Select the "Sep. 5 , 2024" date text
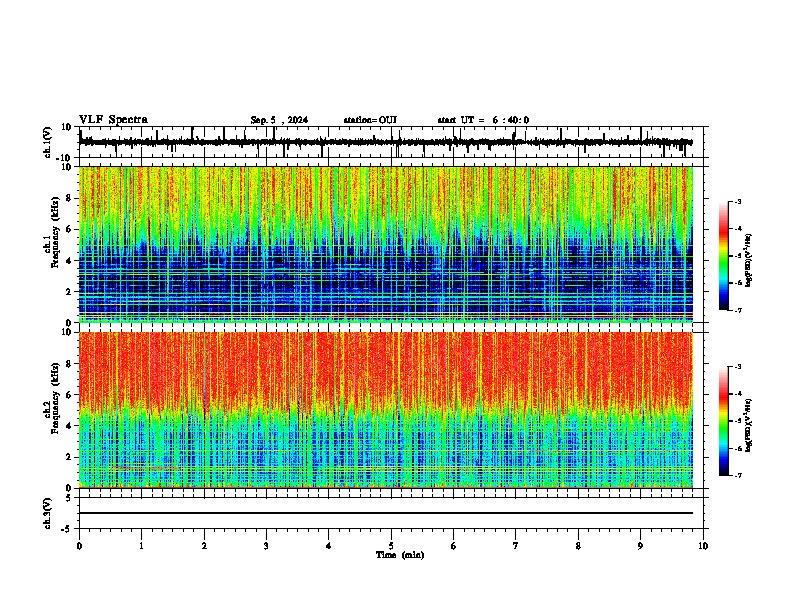This screenshot has width=792, height=612. [279, 120]
